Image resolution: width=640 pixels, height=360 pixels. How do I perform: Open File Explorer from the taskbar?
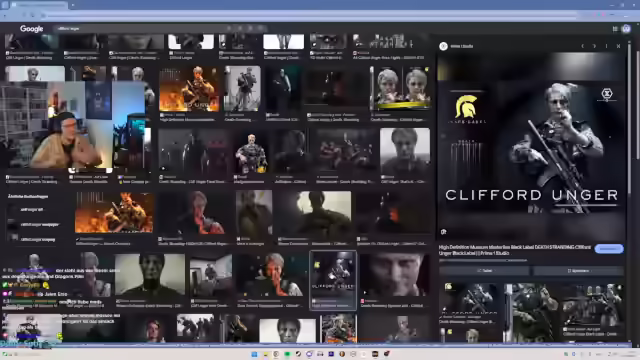coord(265,354)
